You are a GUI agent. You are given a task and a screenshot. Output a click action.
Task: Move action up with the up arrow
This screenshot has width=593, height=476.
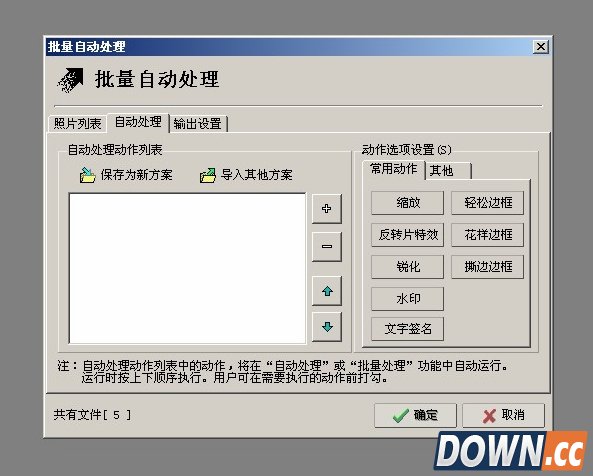pos(327,291)
